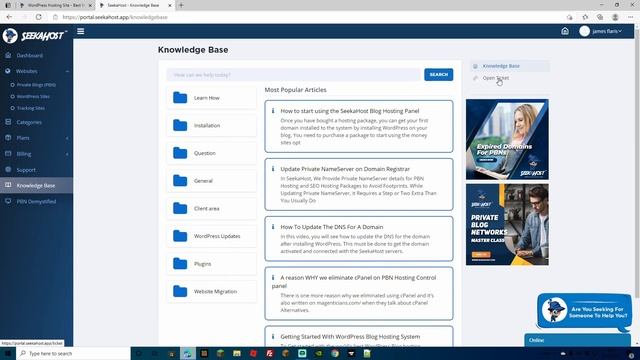Open Tracking Sites submenu item
Image resolution: width=640 pixels, height=360 pixels.
[31, 108]
